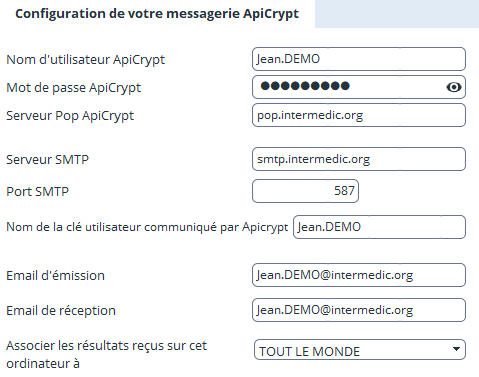Click the Associer les résultats reçus label
The image size is (479, 377).
107,354
